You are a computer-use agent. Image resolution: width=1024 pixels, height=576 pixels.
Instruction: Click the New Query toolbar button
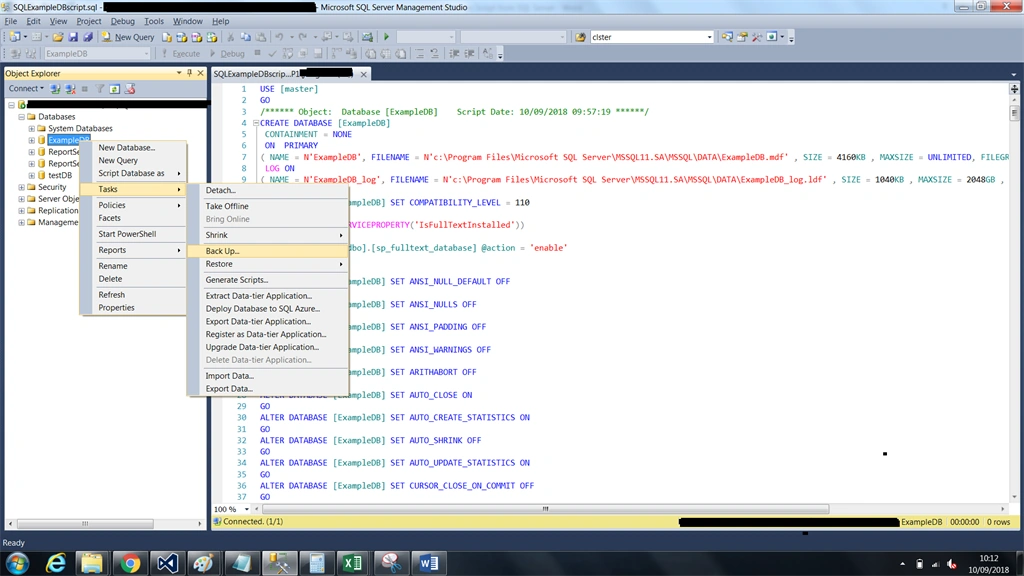[128, 37]
